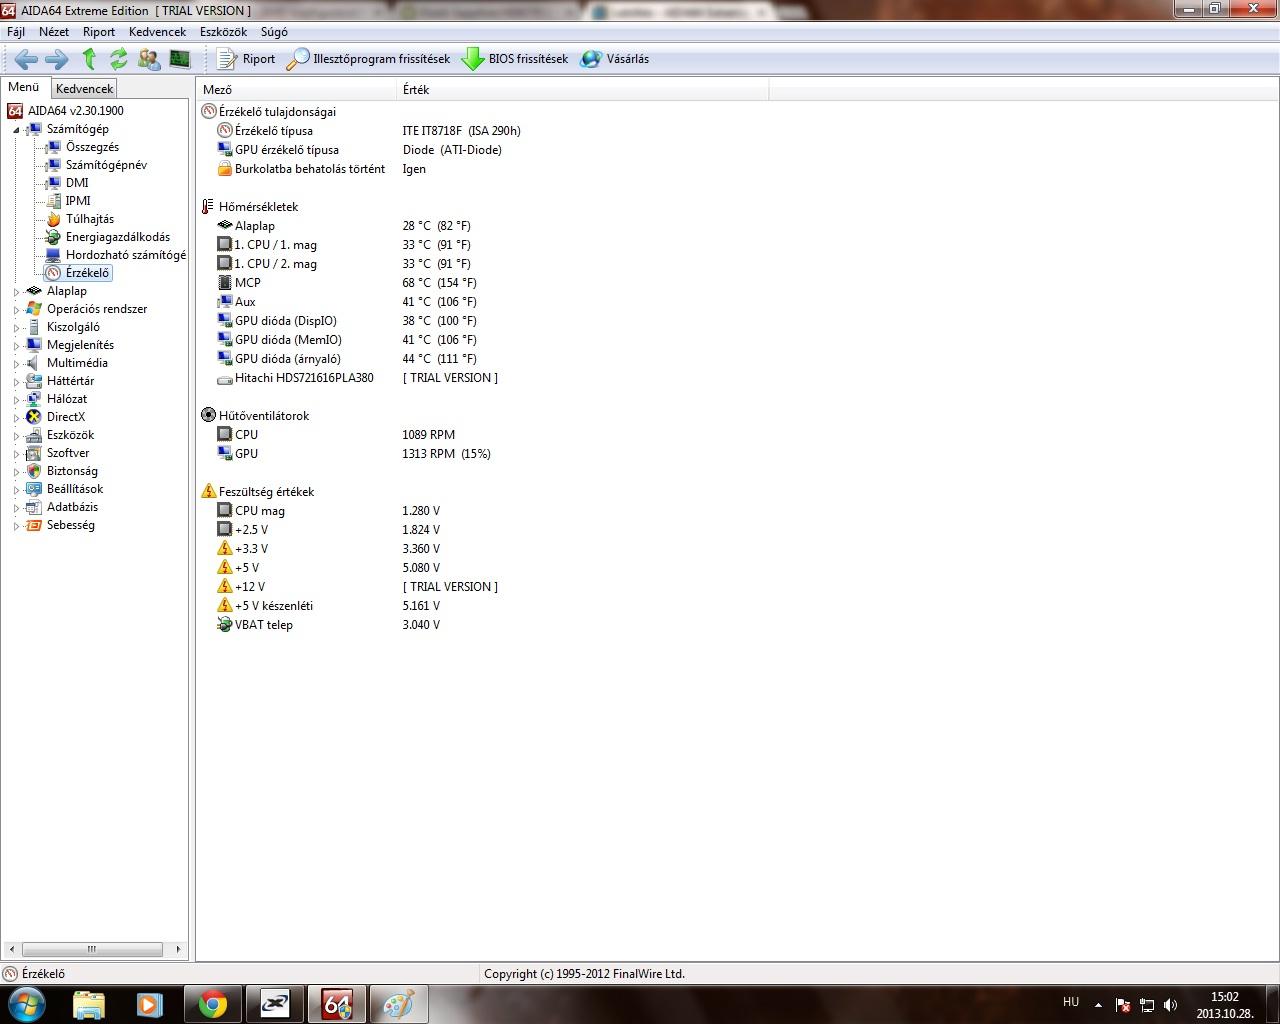Click the Beállítások tree icon
The height and width of the screenshot is (1024, 1280).
[34, 489]
